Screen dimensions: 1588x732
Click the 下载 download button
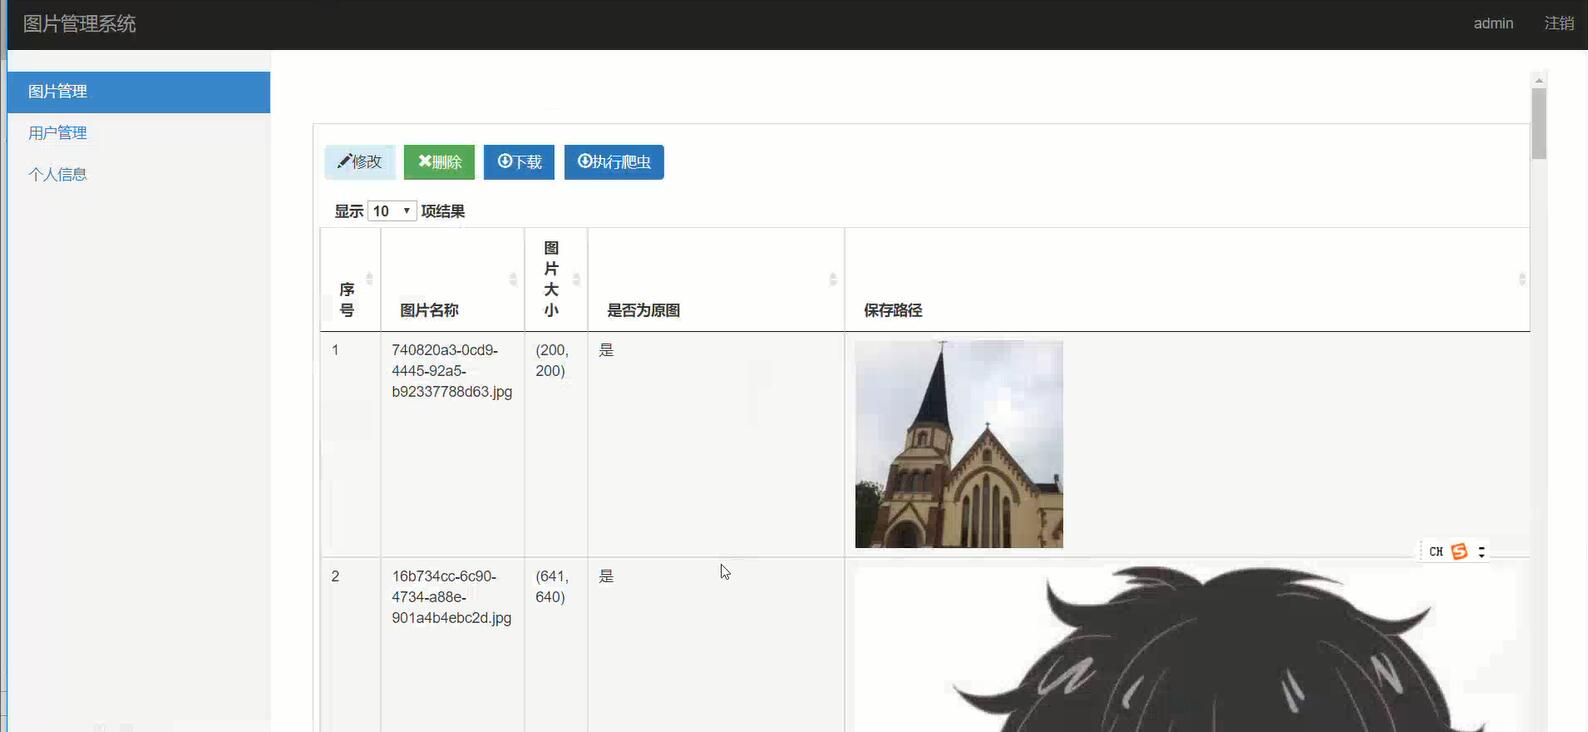pos(519,162)
